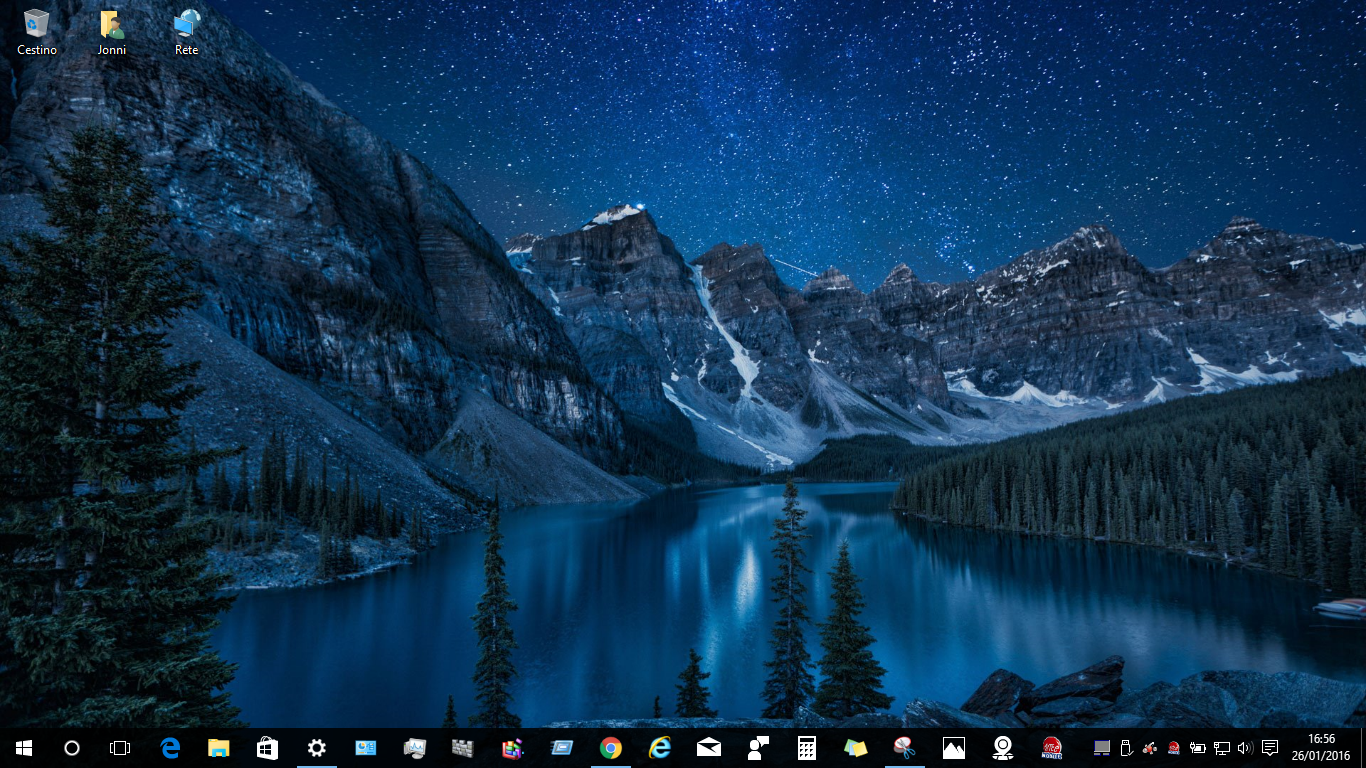The width and height of the screenshot is (1366, 768).
Task: Open Sticky Notes
Action: 855,747
